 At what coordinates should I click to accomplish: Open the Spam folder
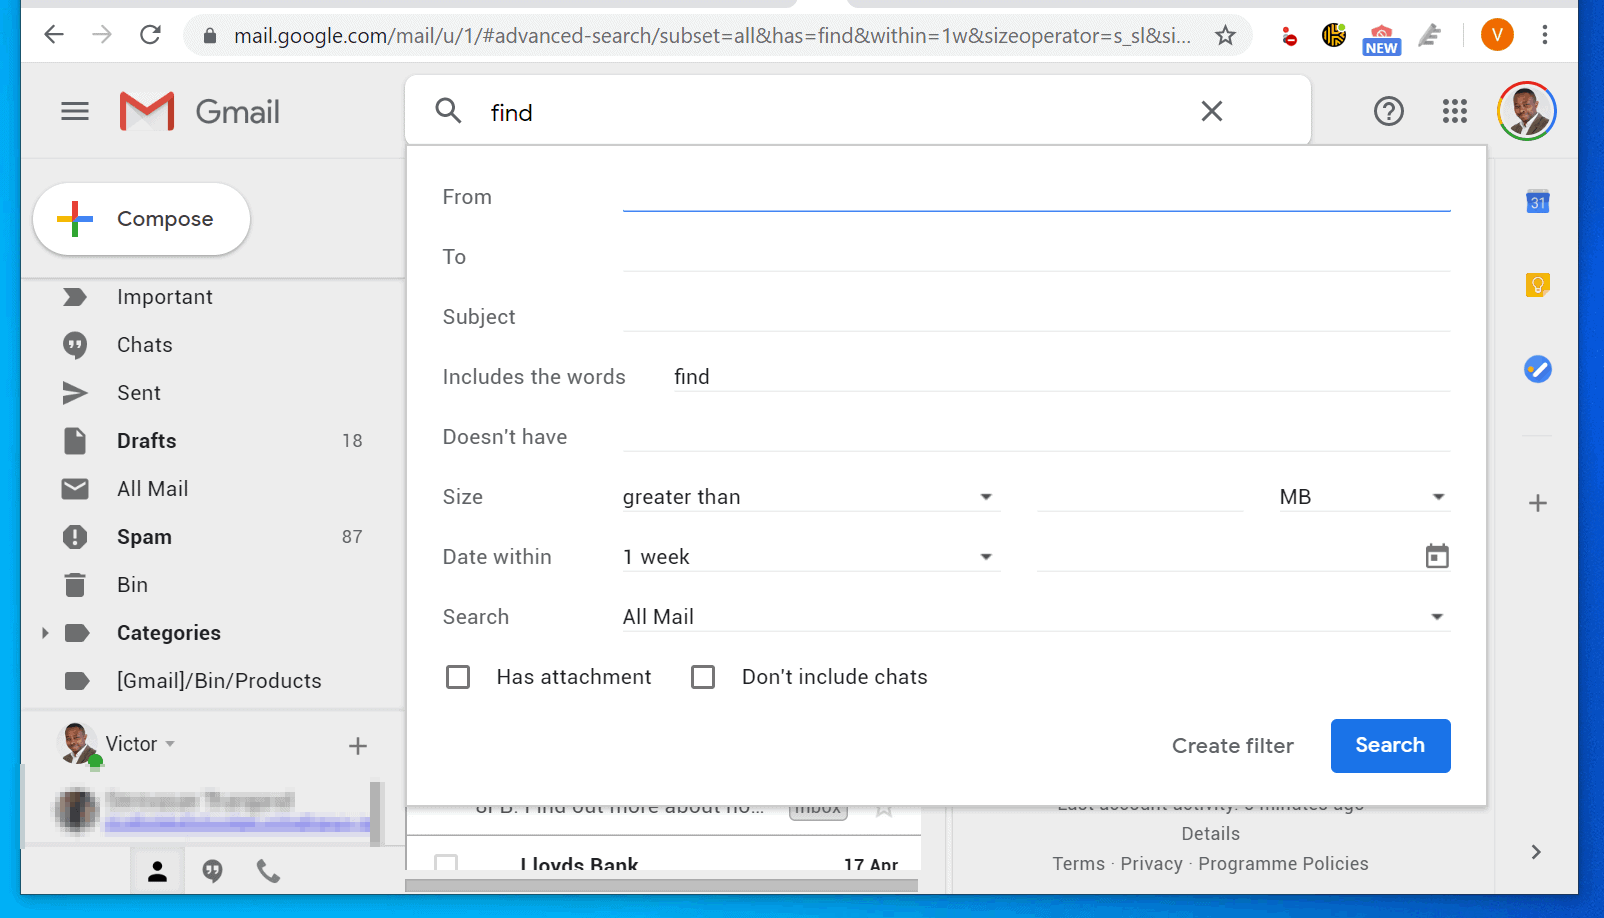click(x=144, y=537)
